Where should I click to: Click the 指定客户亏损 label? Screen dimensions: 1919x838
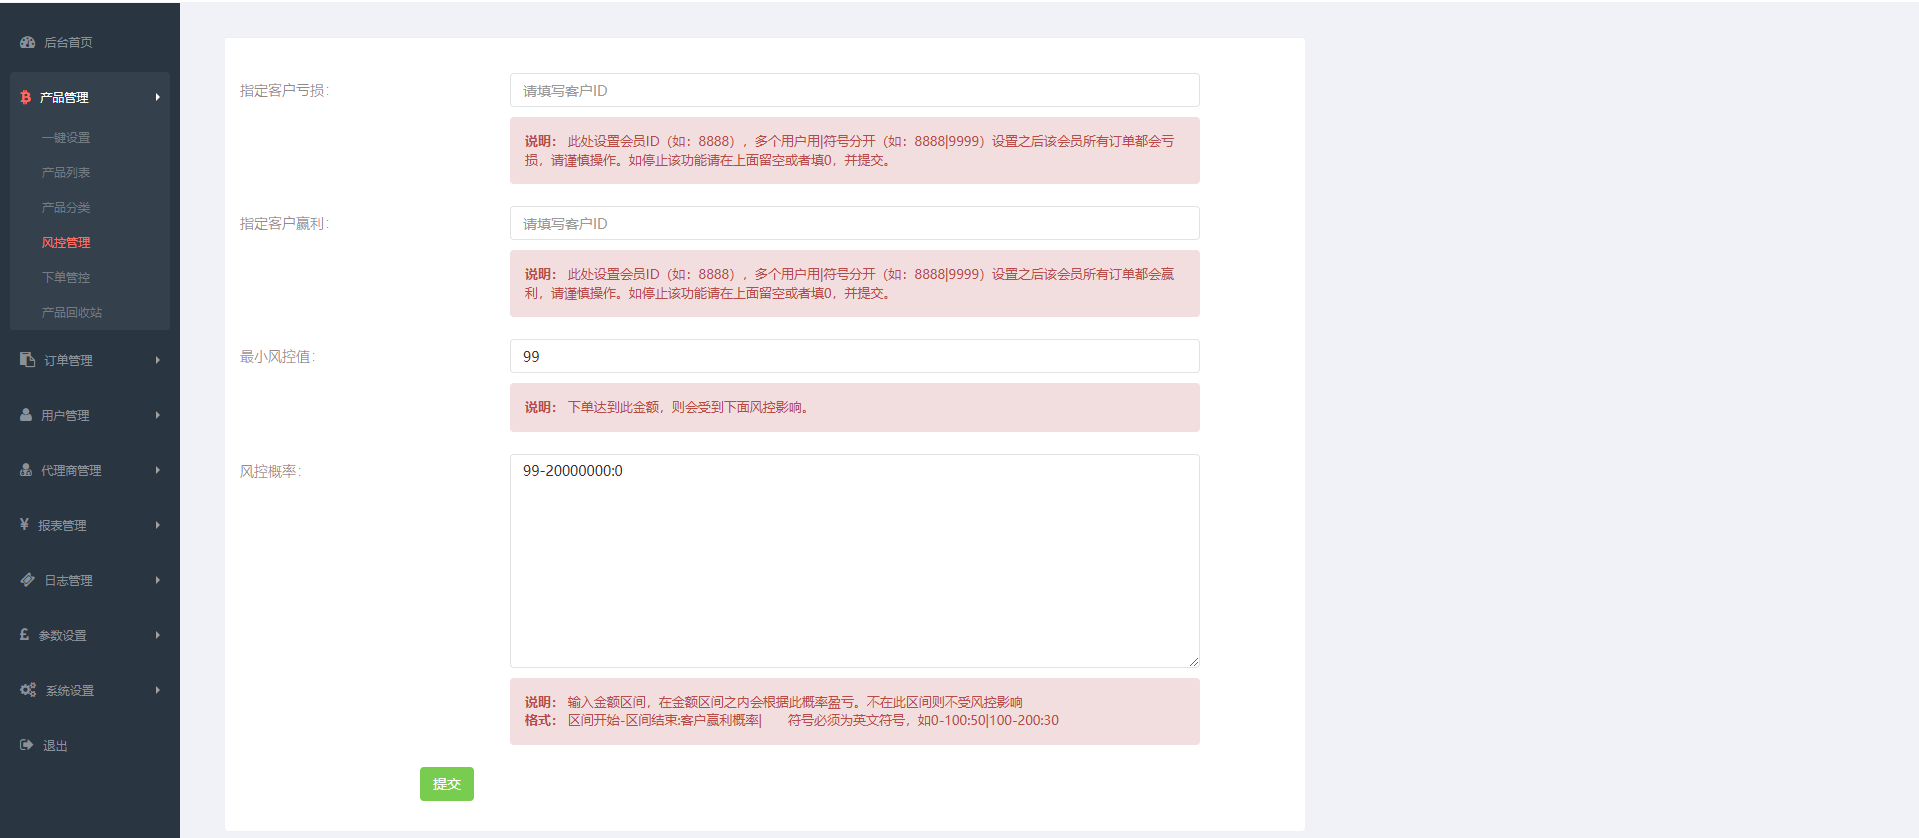284,91
